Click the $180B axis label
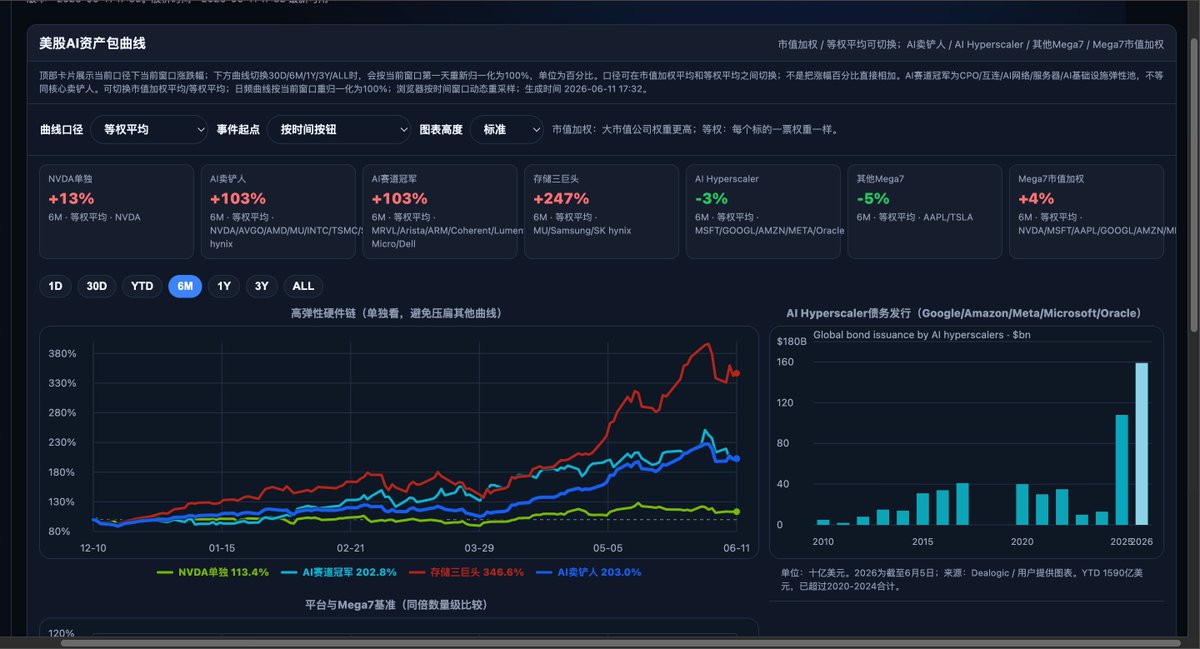Screen dimensions: 1200x649 tap(791, 341)
